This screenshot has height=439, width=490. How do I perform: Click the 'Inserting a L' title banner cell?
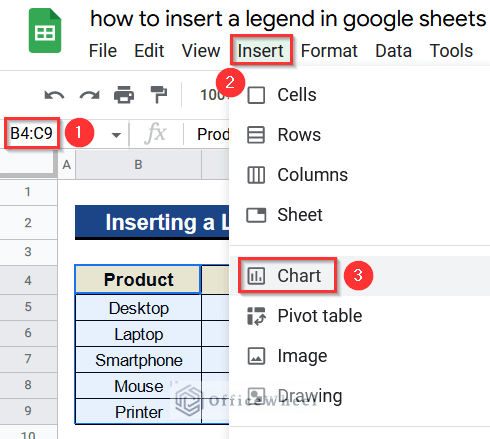[152, 222]
